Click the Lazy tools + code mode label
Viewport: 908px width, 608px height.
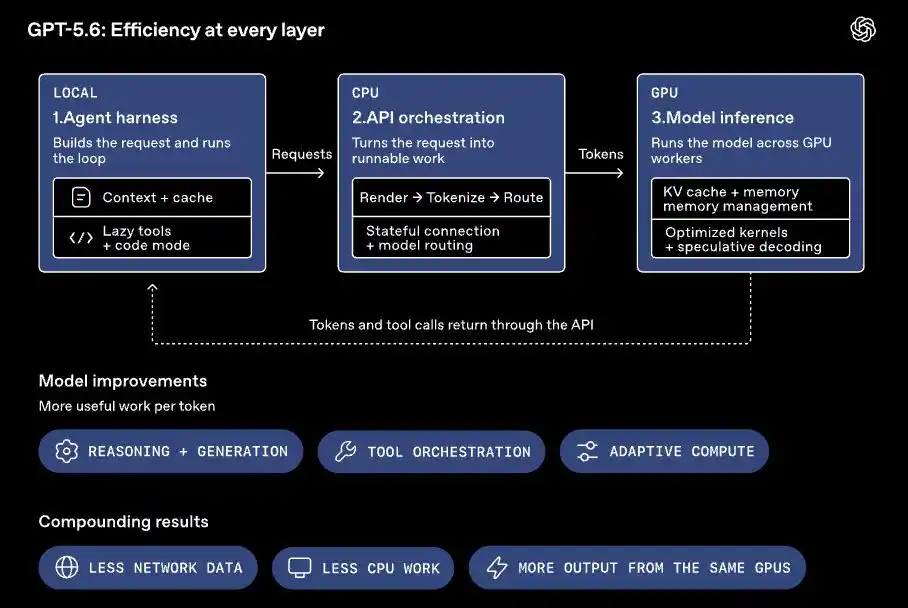[x=146, y=238]
